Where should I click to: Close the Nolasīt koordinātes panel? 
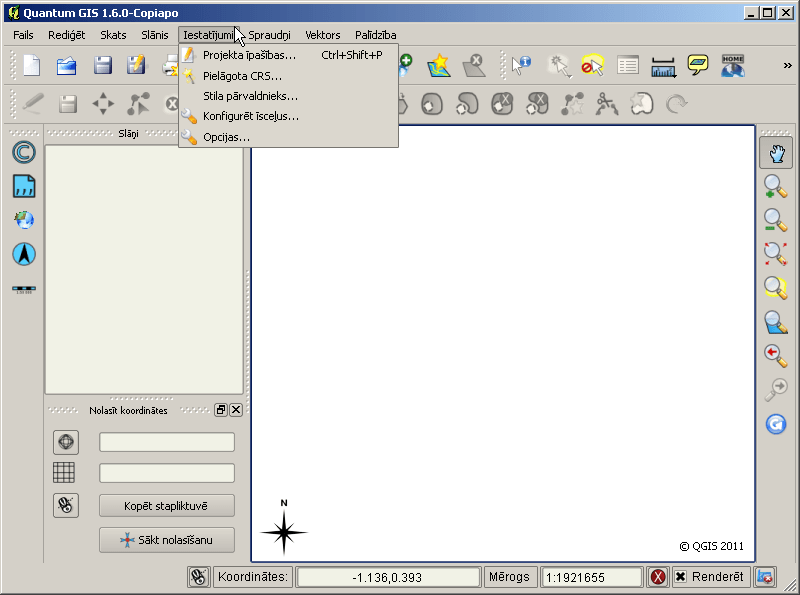236,410
